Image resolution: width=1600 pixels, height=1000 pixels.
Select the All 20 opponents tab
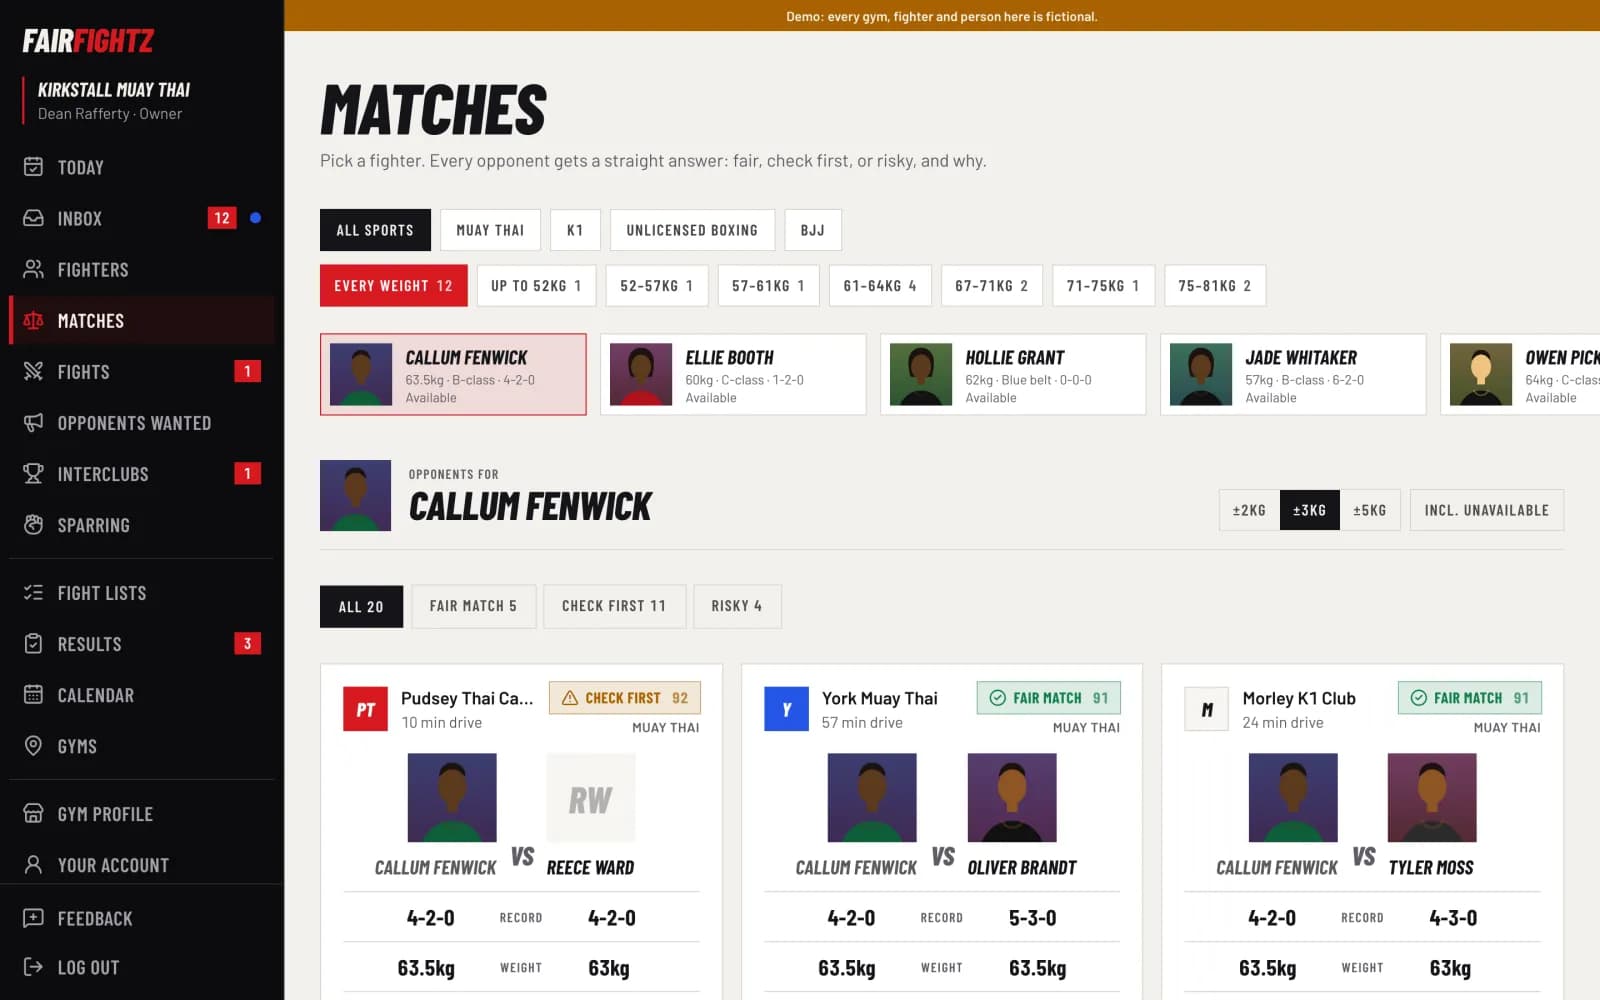361,606
